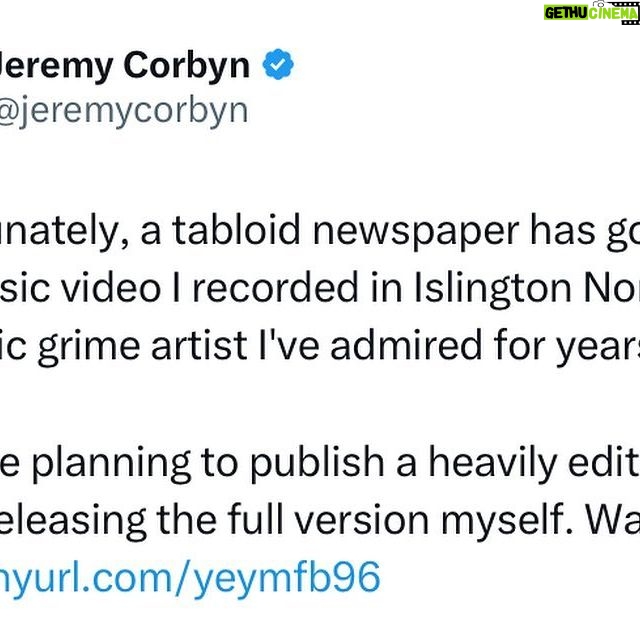Click the line about the grime artist admired
The image size is (640, 640).
(320, 347)
